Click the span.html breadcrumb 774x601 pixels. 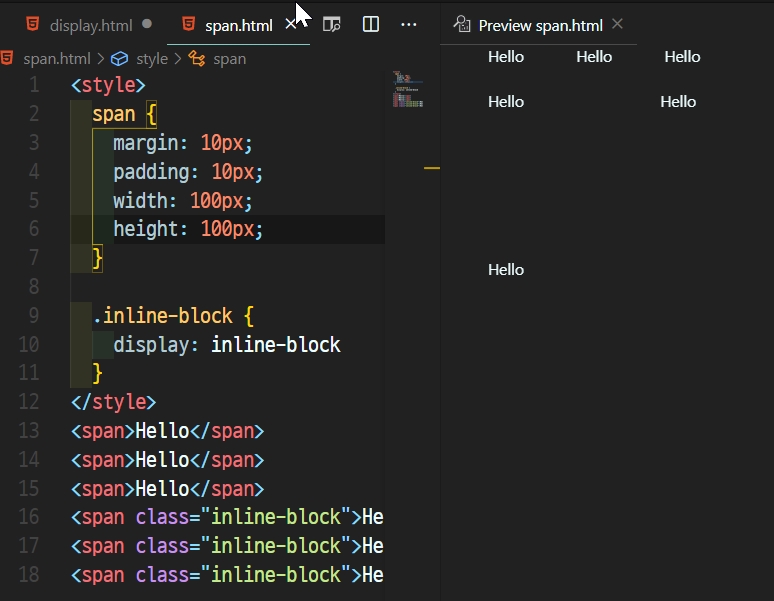pos(57,59)
